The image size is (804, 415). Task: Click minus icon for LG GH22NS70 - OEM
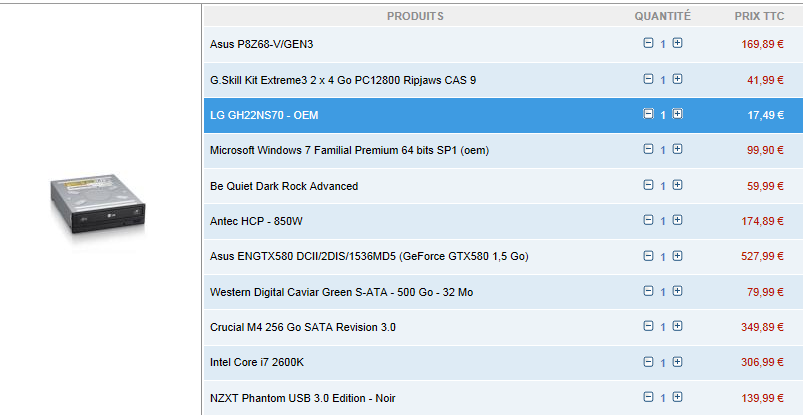click(648, 115)
